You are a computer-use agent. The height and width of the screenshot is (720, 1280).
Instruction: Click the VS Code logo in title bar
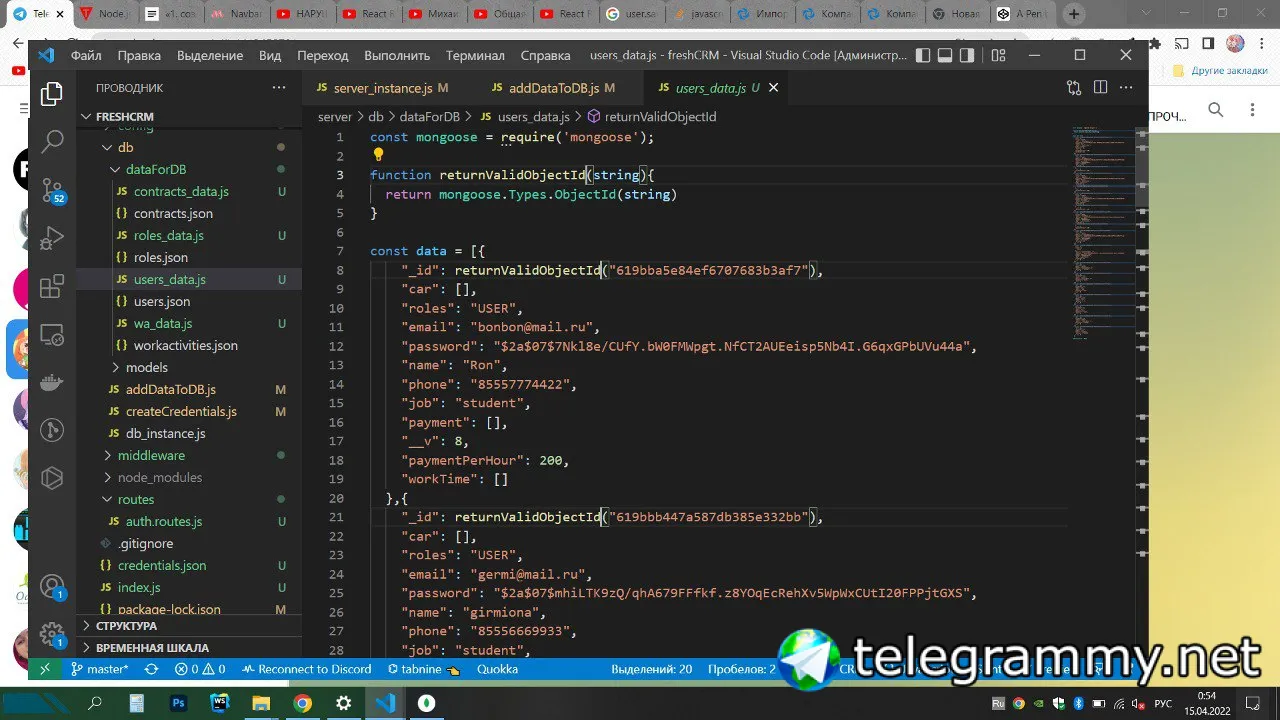tap(46, 56)
